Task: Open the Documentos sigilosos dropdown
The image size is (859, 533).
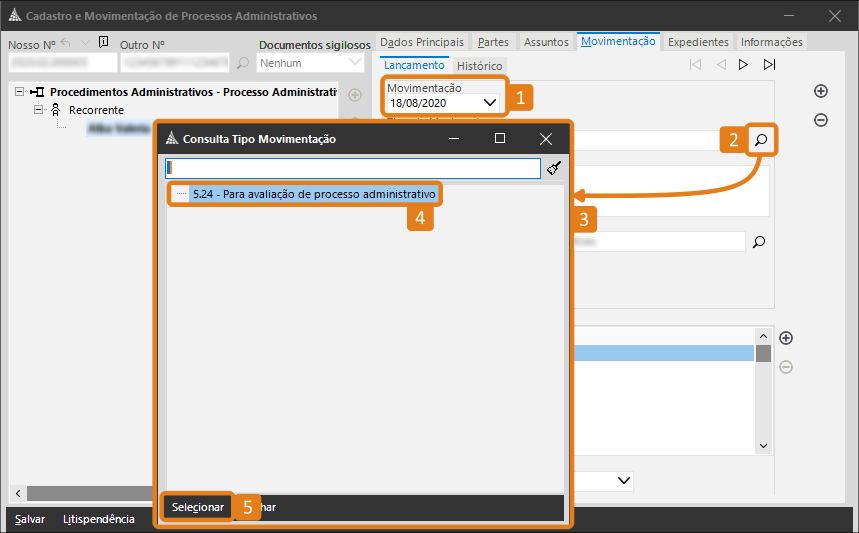Action: coord(355,62)
